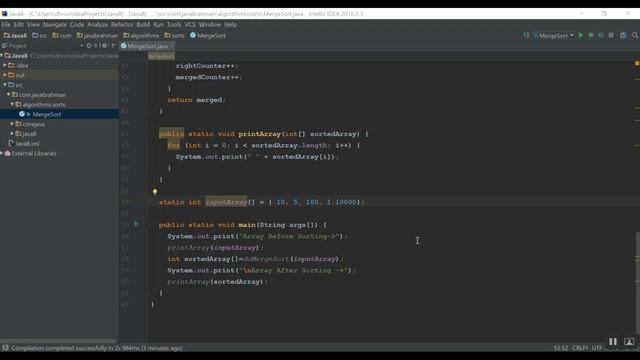The width and height of the screenshot is (640, 360).
Task: Expand the .idea folder node
Action: [5, 65]
